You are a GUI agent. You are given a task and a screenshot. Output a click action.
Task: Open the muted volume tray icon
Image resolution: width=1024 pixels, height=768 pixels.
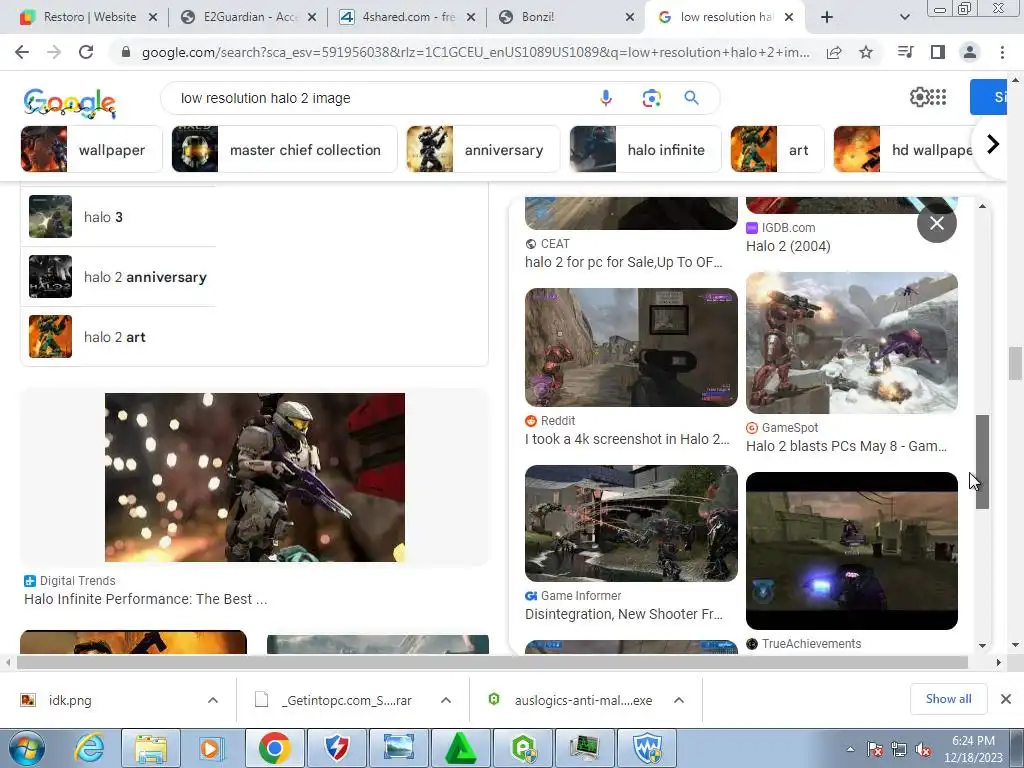pyautogui.click(x=923, y=750)
